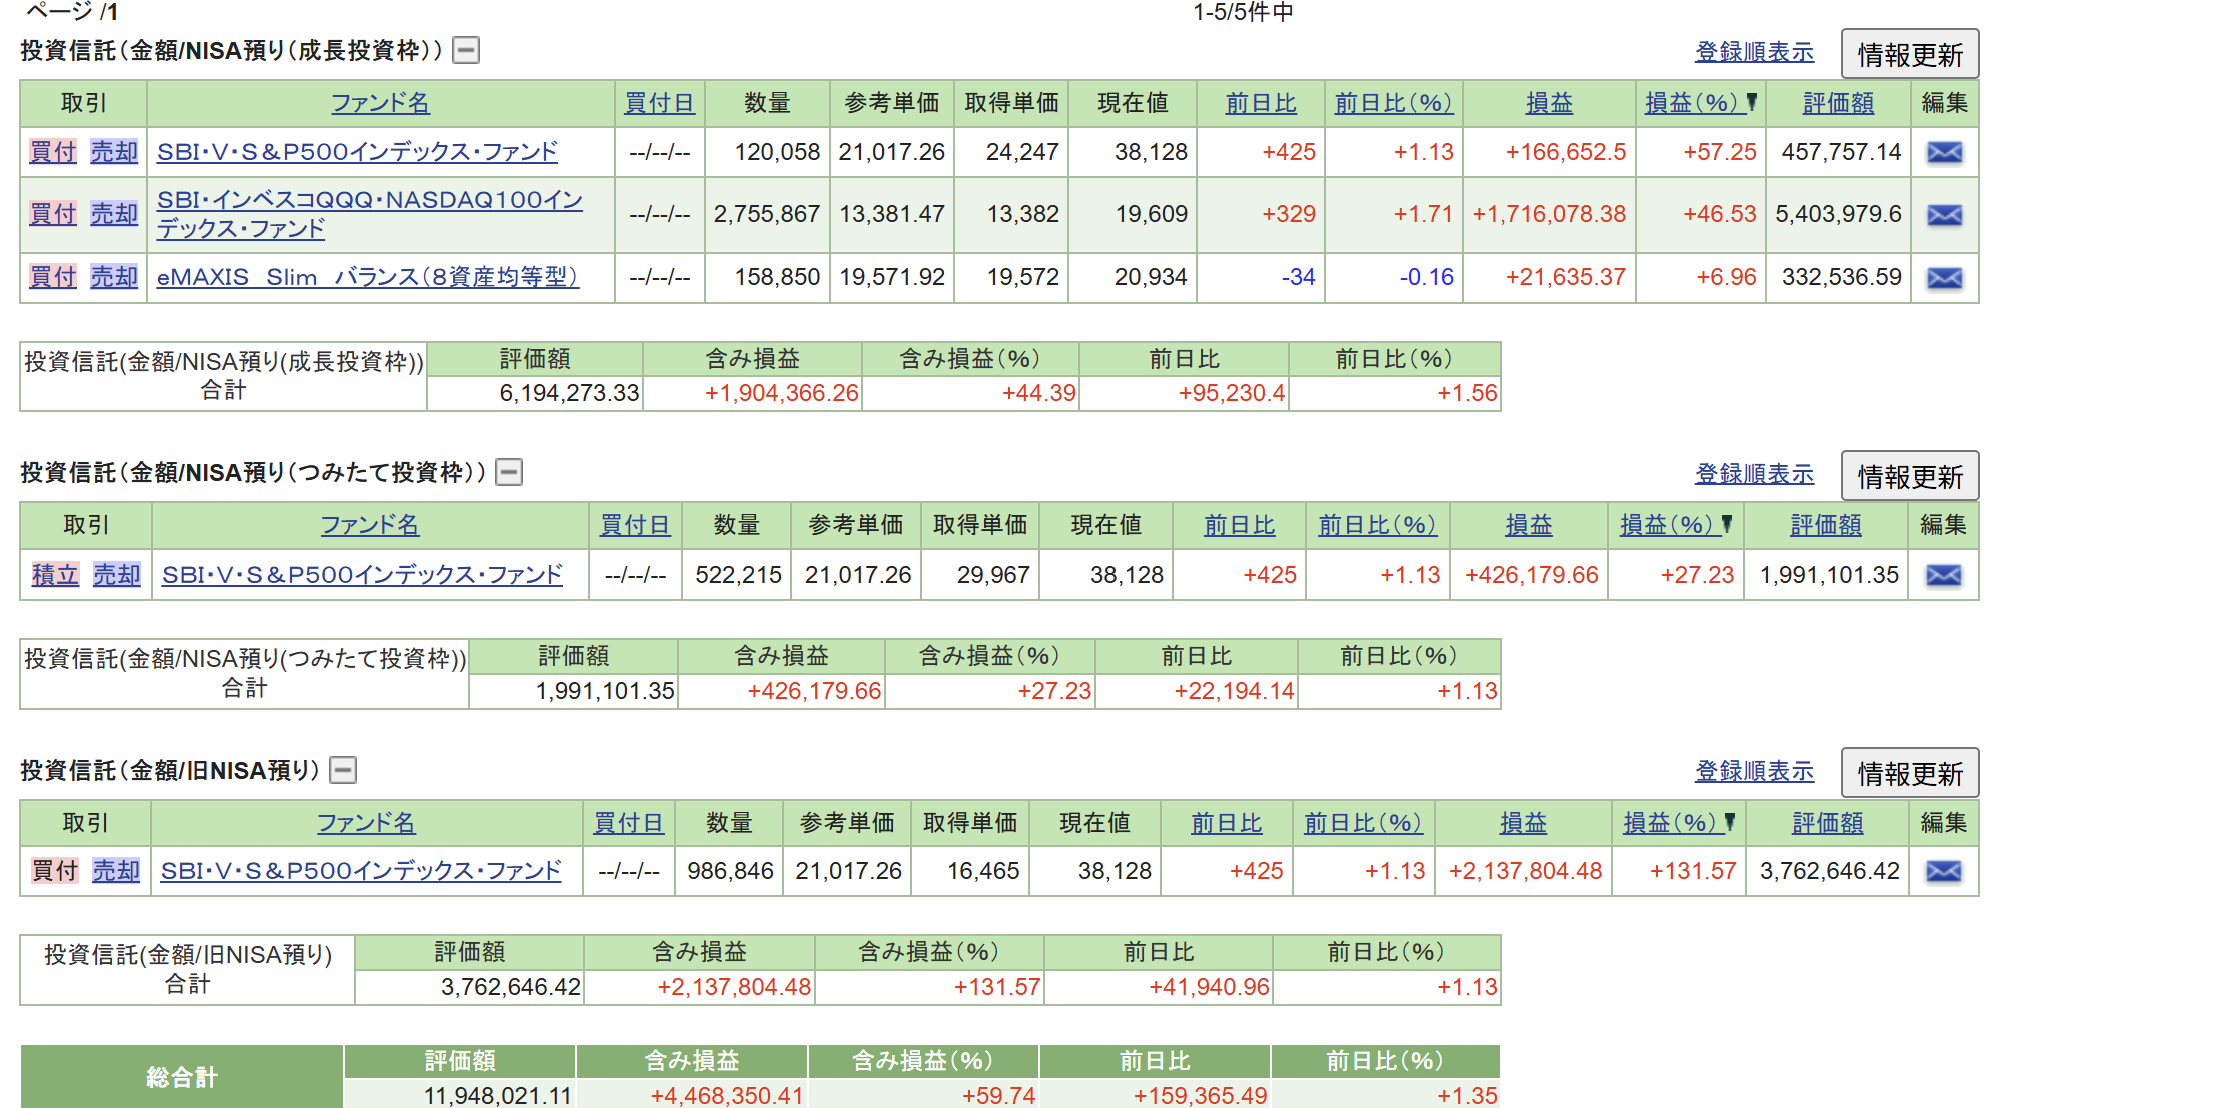Collapse the 旧NISA預り section minus icon
Viewport: 2220px width, 1108px height.
click(343, 770)
